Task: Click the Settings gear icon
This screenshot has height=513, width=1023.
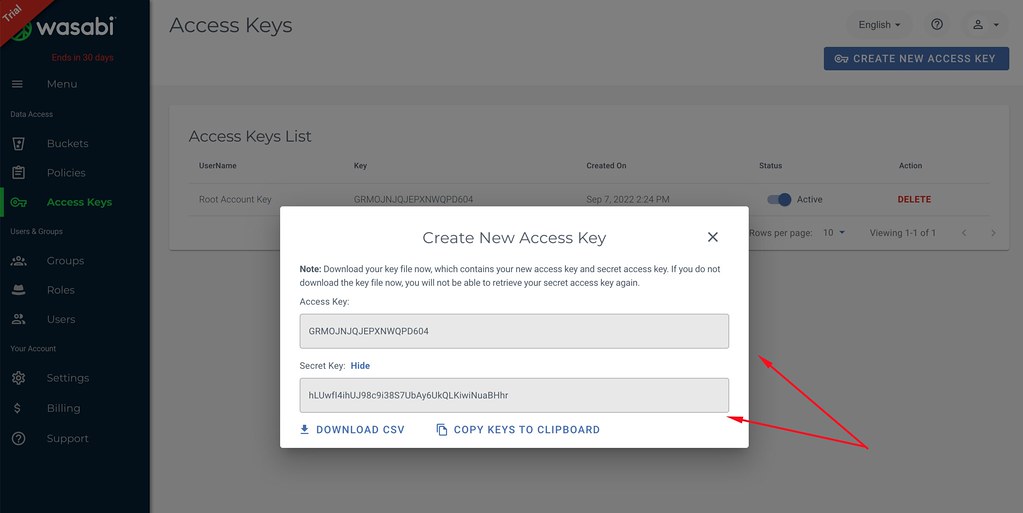Action: pyautogui.click(x=18, y=378)
